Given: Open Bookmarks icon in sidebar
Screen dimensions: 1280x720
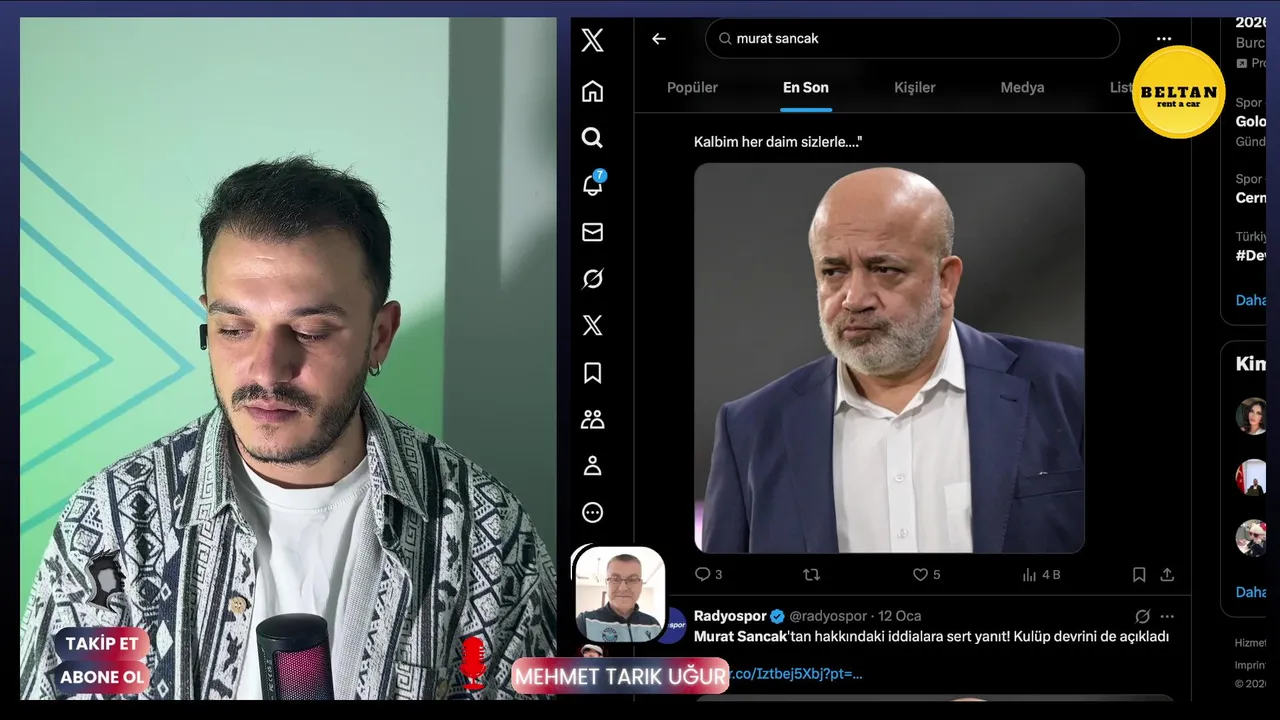Looking at the screenshot, I should click(592, 373).
